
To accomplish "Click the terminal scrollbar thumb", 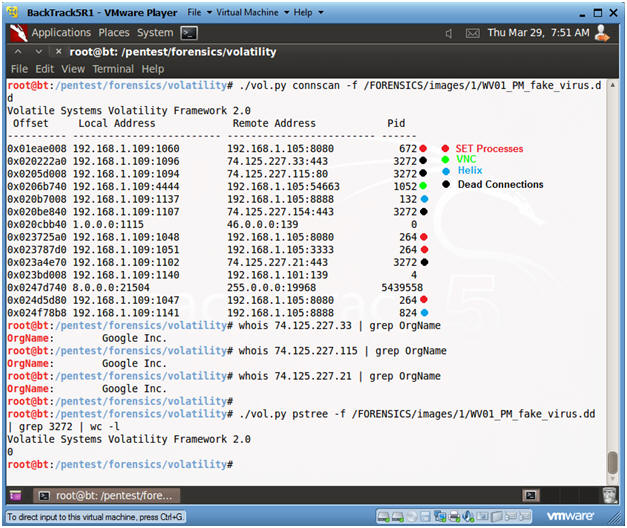I will point(612,462).
